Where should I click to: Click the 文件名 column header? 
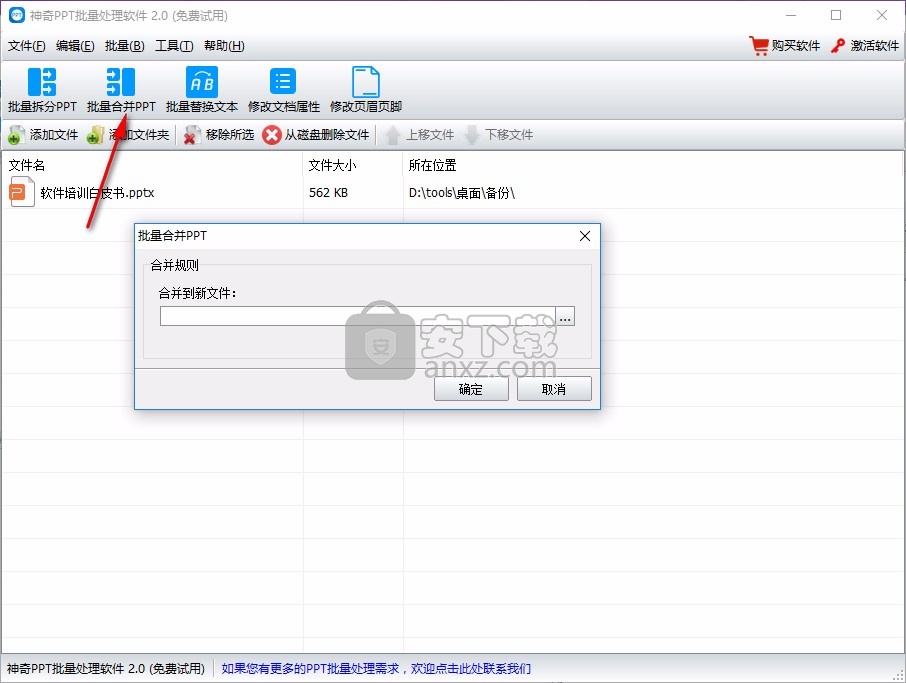[x=27, y=165]
